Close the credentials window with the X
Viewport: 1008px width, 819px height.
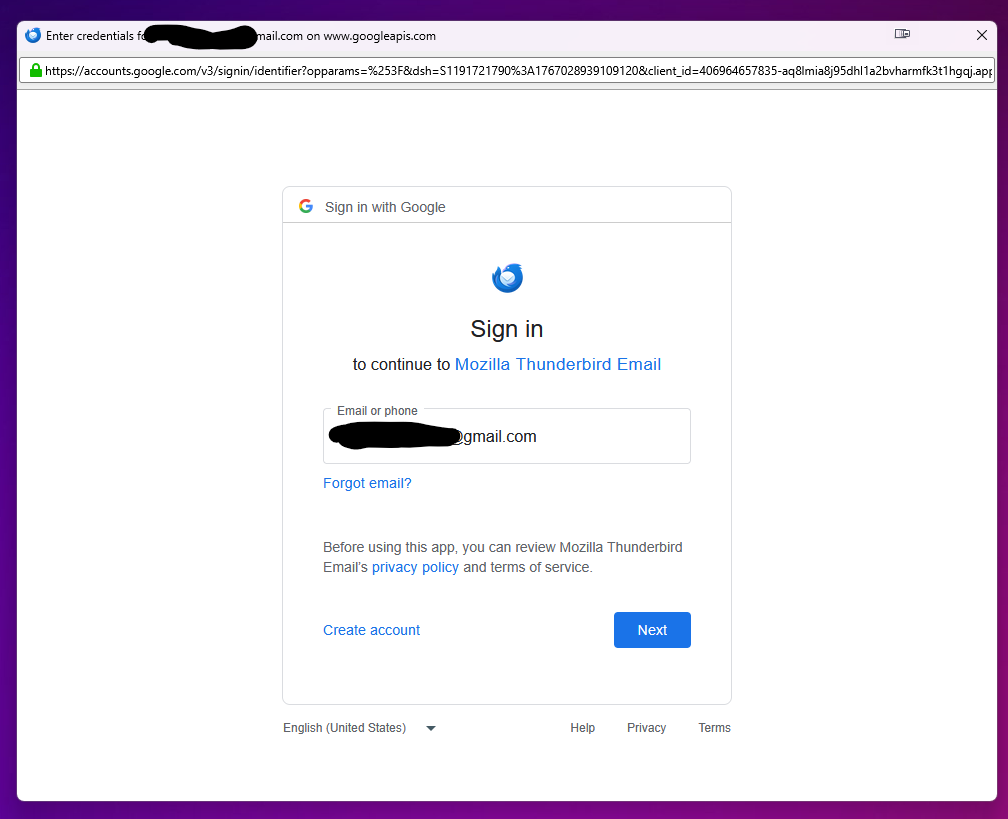[982, 35]
